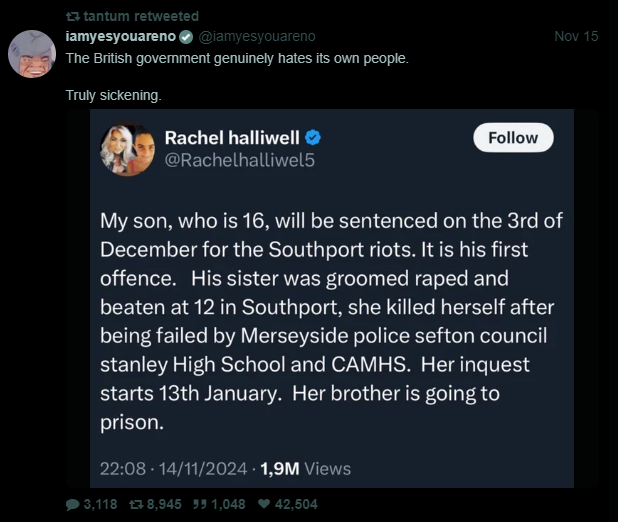Screen dimensions: 618x522
Task: Click the 'Truly sickening.' tweet text
Action: (x=113, y=95)
